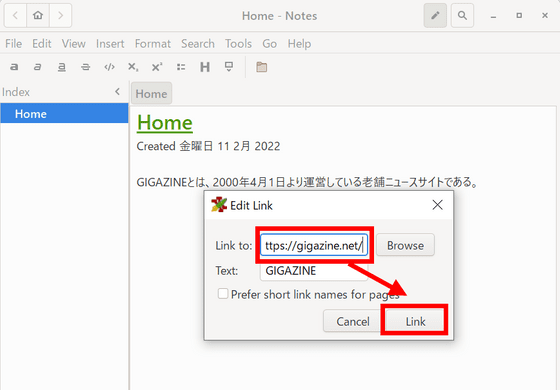Viewport: 560px width, 390px height.
Task: Open the View menu
Action: [74, 44]
